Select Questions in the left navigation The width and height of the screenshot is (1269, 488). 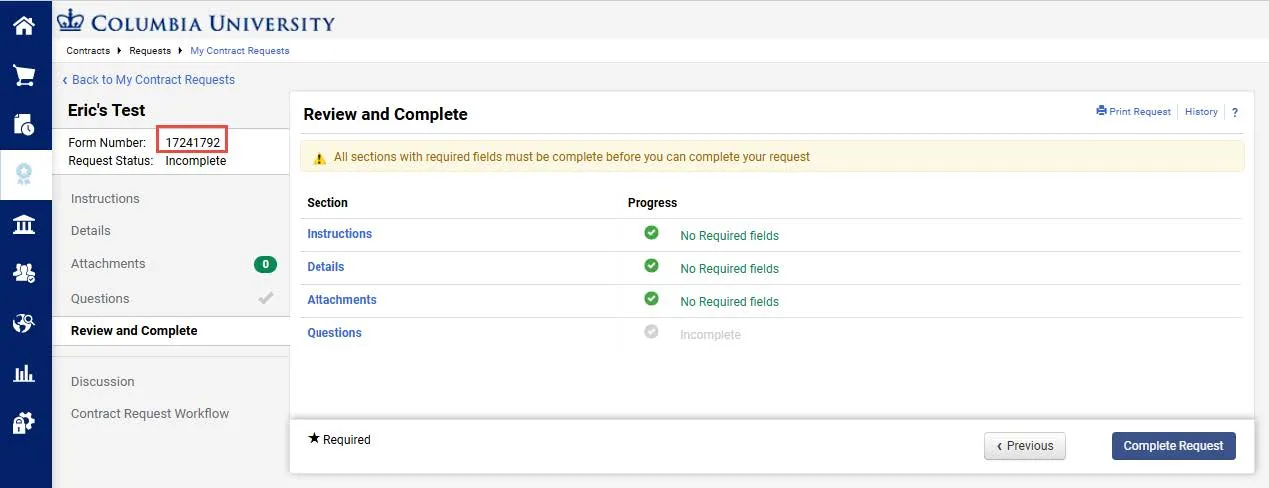point(100,298)
